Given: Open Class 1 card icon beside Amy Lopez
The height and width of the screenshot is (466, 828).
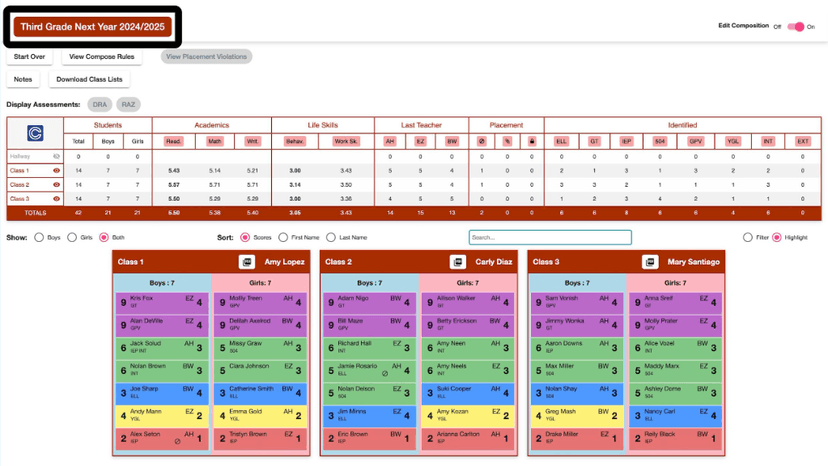Looking at the screenshot, I should pyautogui.click(x=247, y=262).
